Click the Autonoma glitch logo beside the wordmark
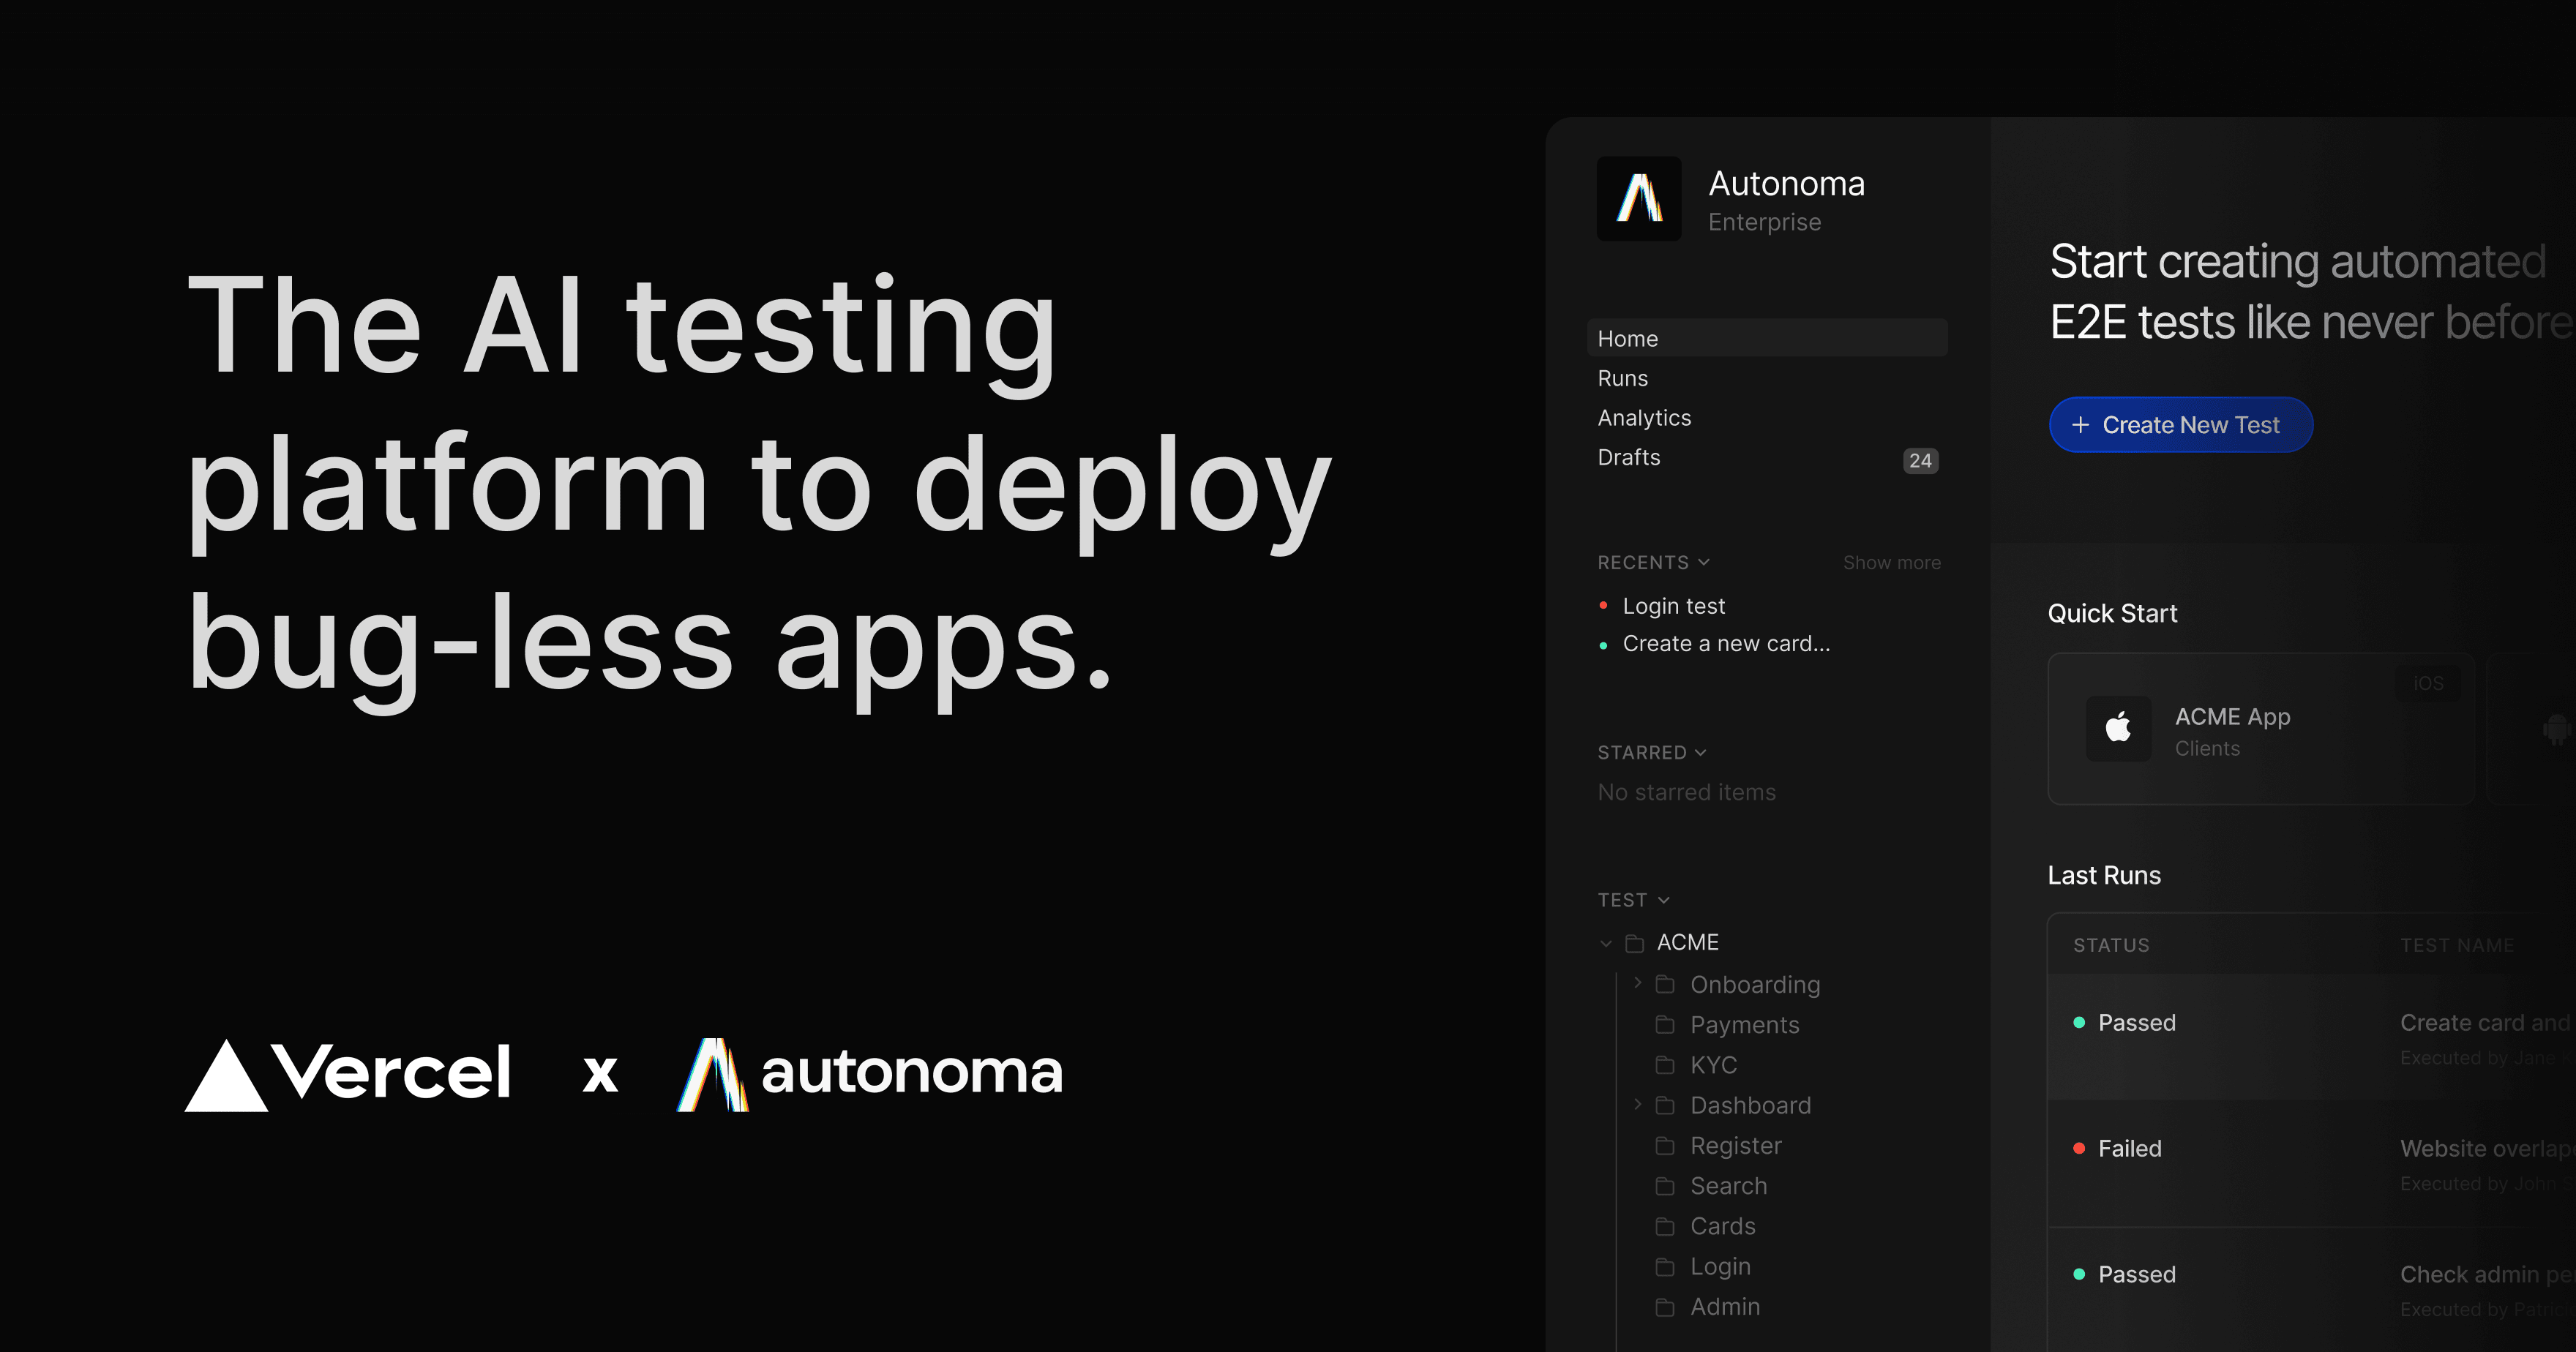The width and height of the screenshot is (2576, 1352). pos(715,1072)
